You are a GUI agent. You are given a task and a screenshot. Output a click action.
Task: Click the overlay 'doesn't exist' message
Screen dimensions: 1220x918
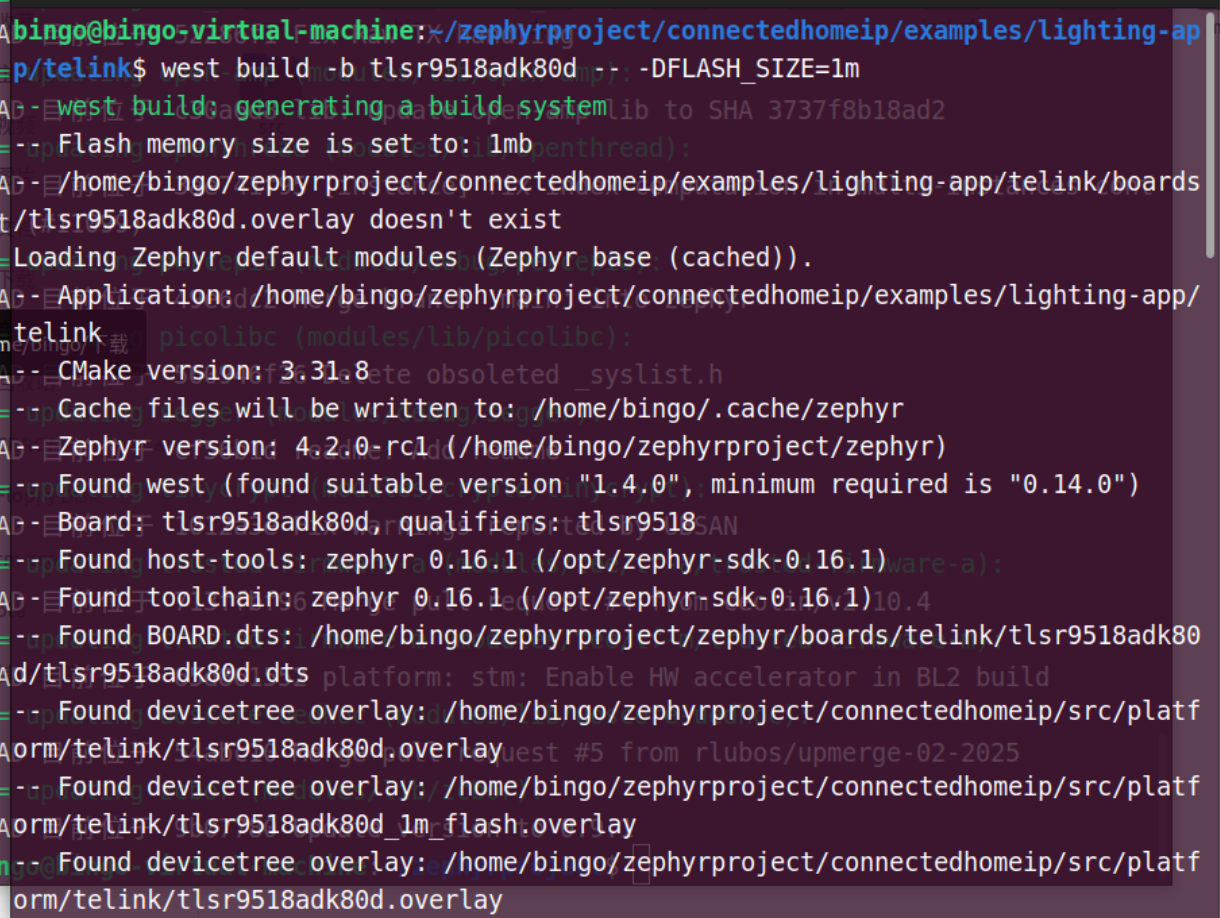466,220
